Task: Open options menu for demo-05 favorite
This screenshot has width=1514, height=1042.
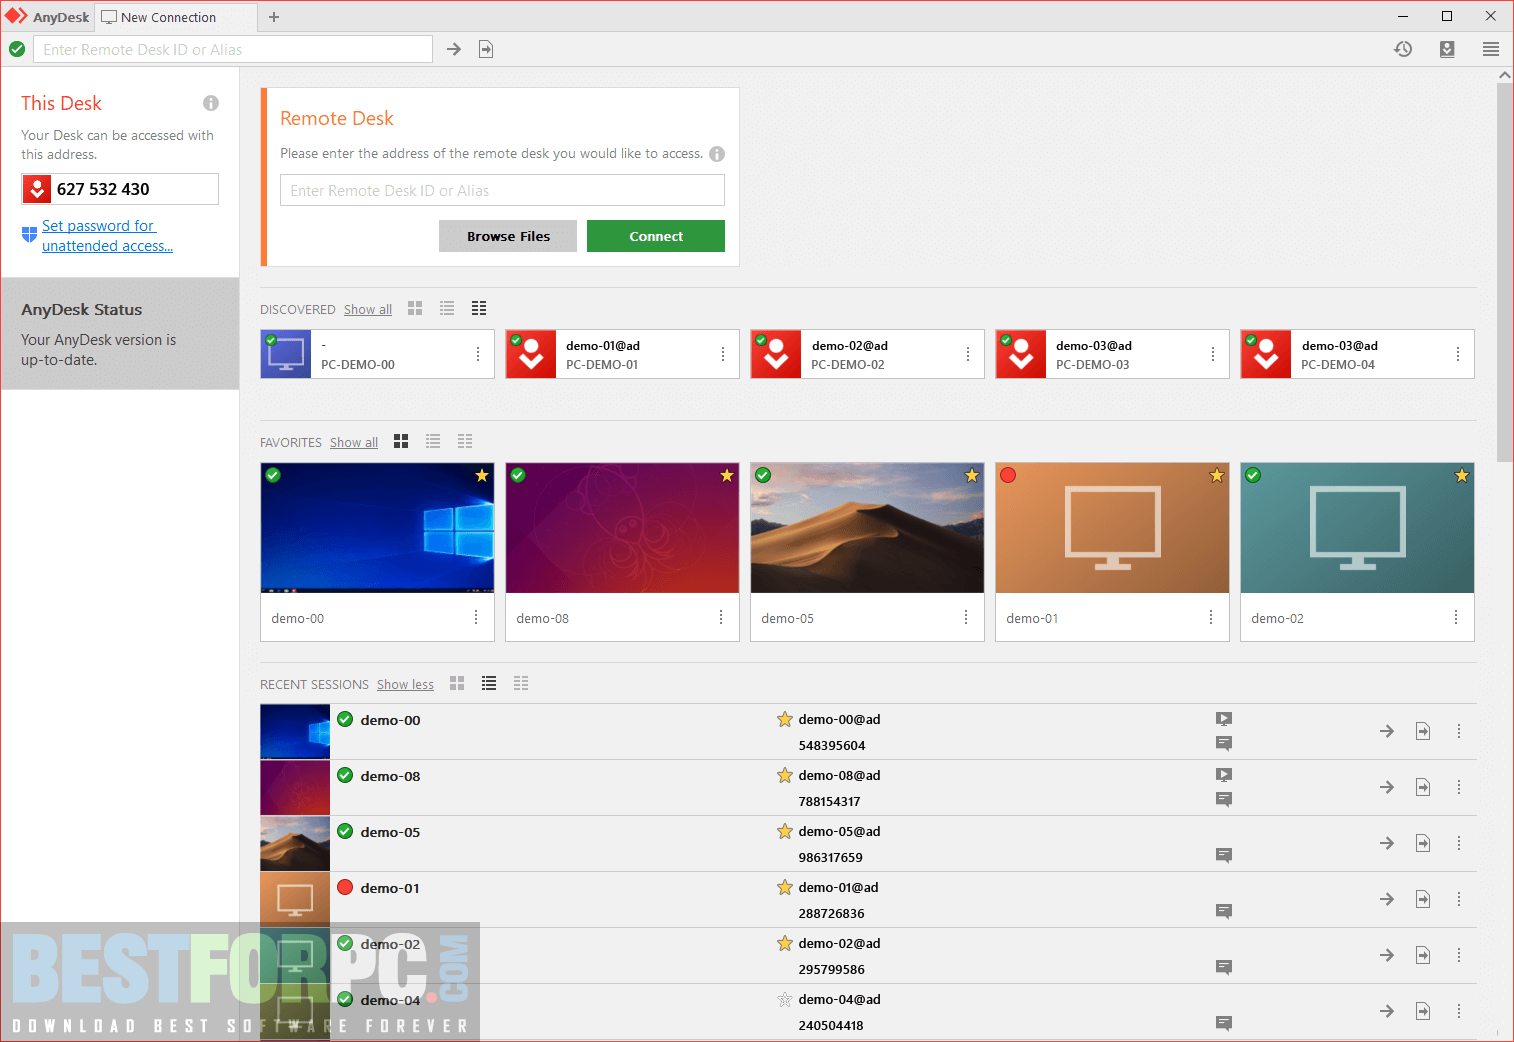Action: coord(966,617)
